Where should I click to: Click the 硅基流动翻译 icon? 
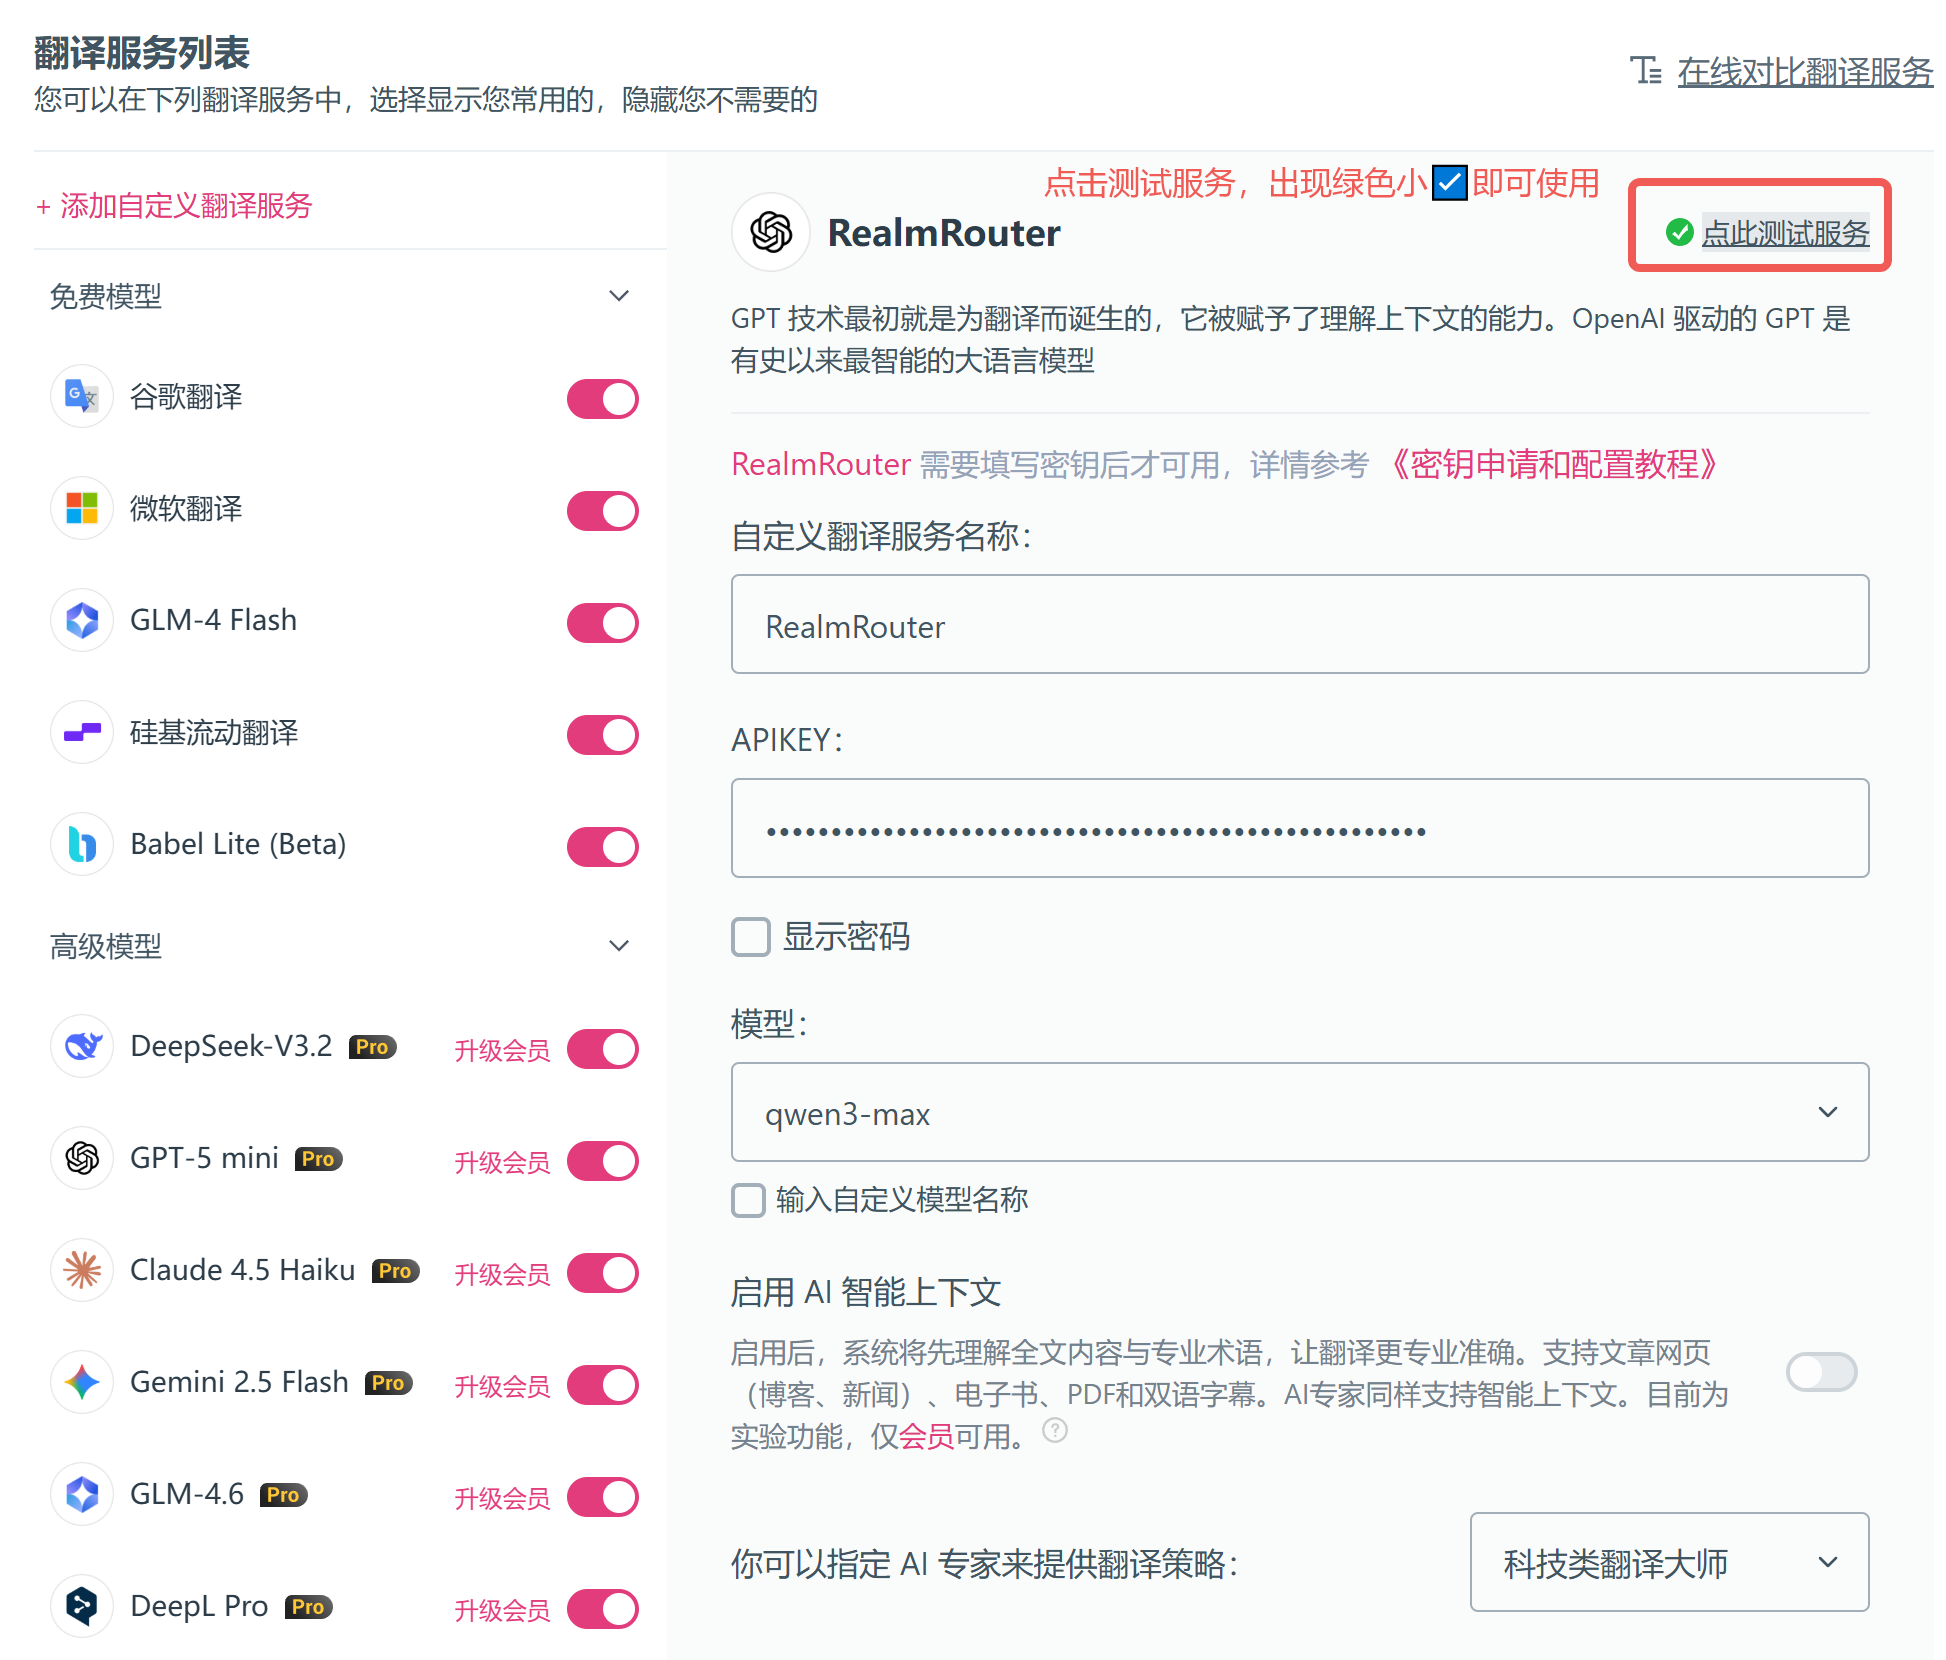[x=81, y=732]
